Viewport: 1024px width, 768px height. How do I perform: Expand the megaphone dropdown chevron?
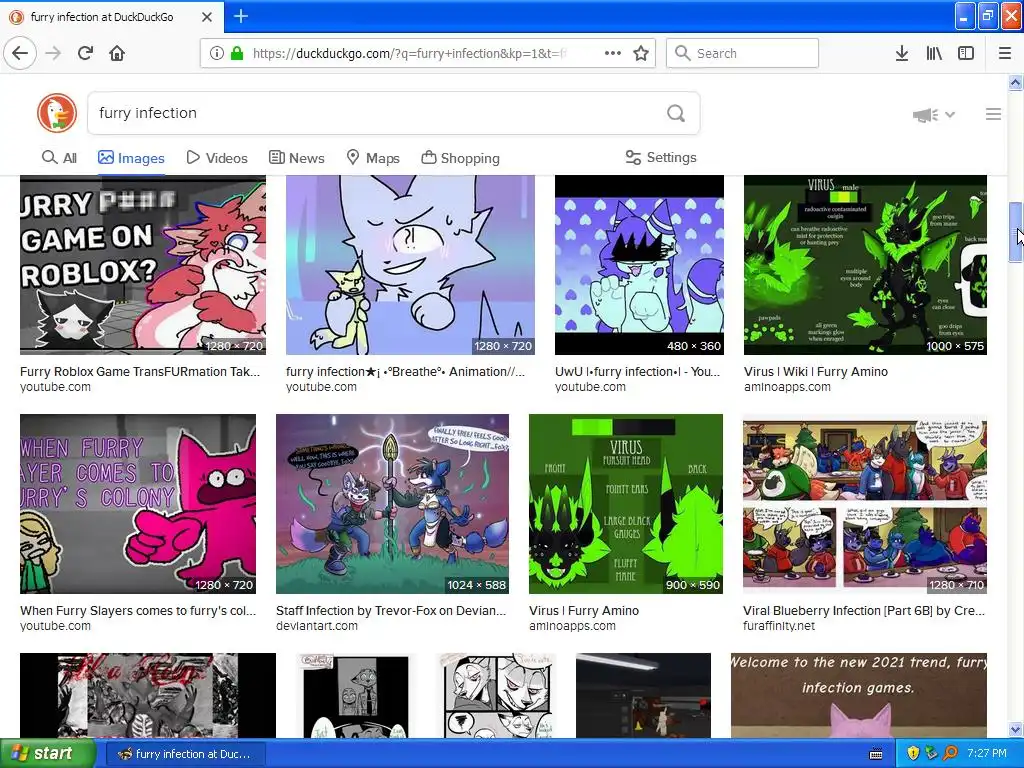(950, 115)
